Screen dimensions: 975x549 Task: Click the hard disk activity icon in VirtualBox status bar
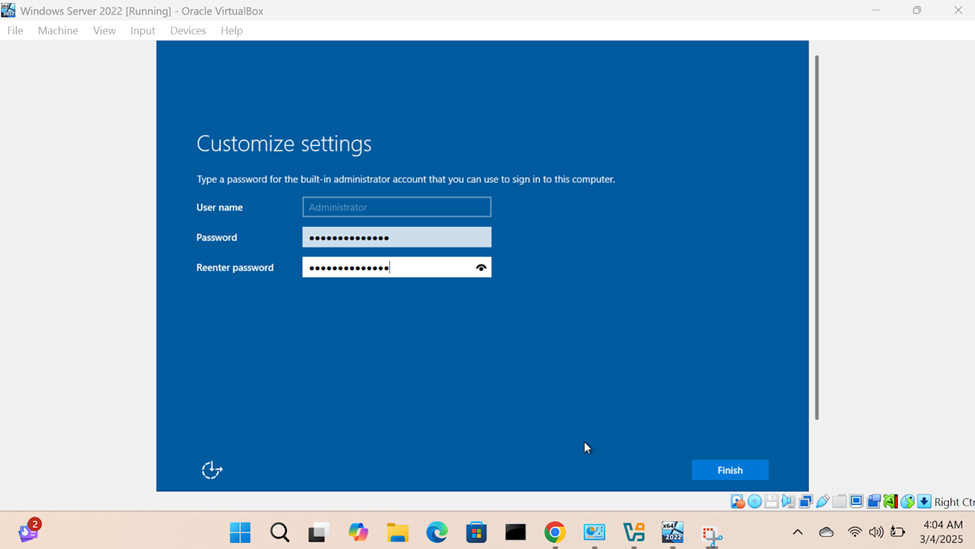737,501
